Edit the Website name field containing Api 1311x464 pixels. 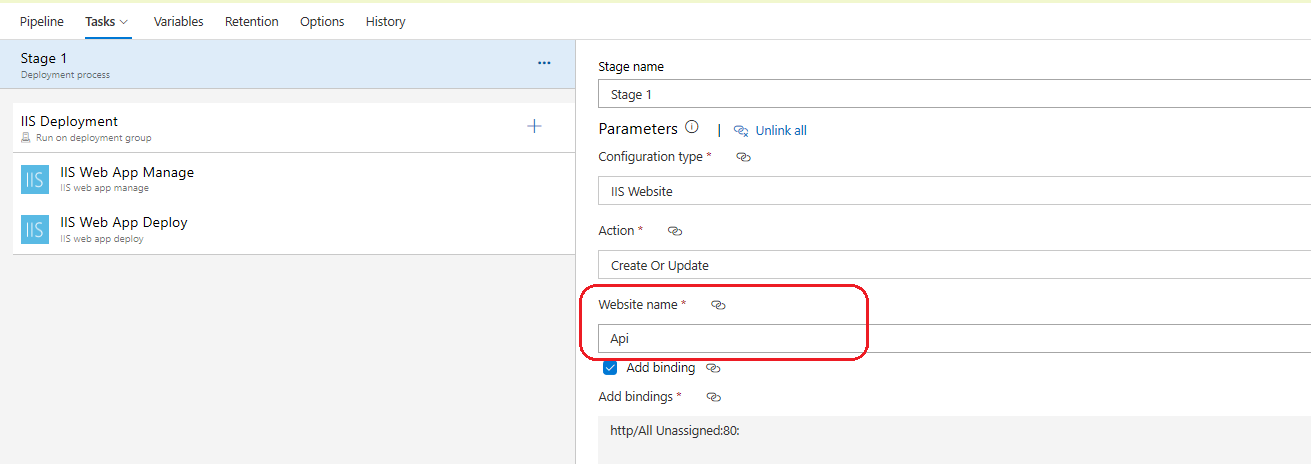click(x=954, y=338)
